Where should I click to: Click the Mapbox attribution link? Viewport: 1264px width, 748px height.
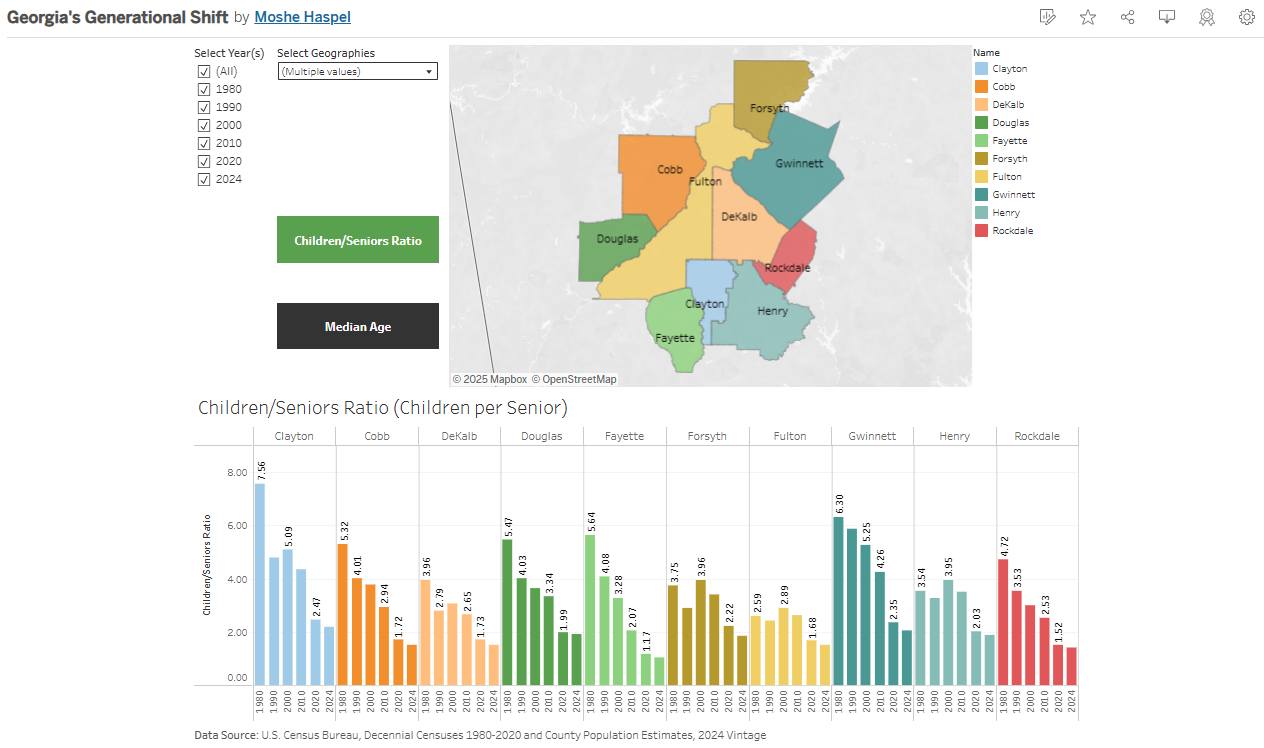coord(489,379)
